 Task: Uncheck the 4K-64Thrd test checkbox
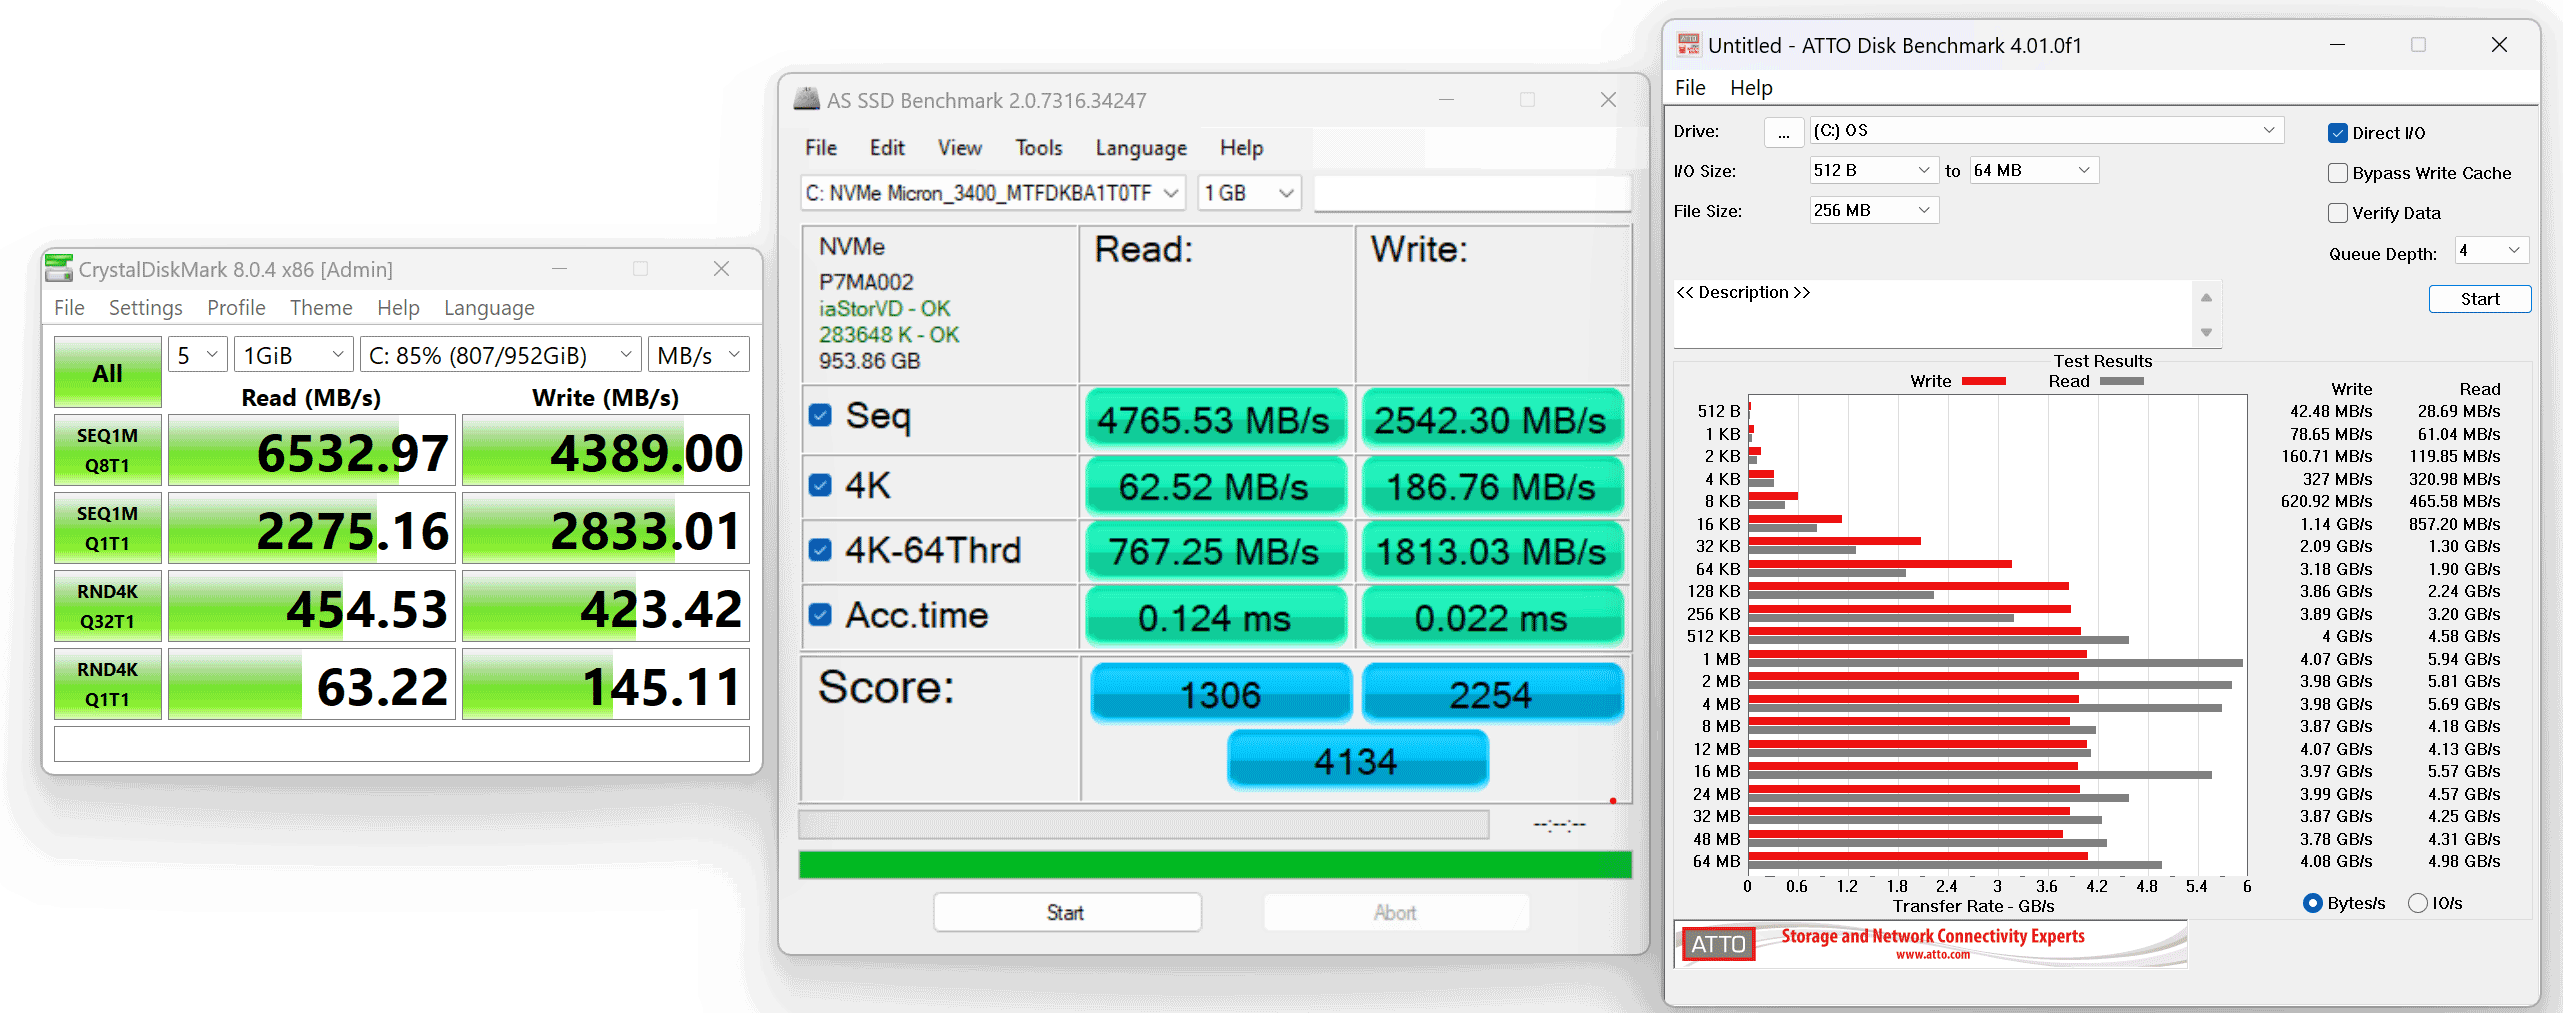(x=820, y=550)
